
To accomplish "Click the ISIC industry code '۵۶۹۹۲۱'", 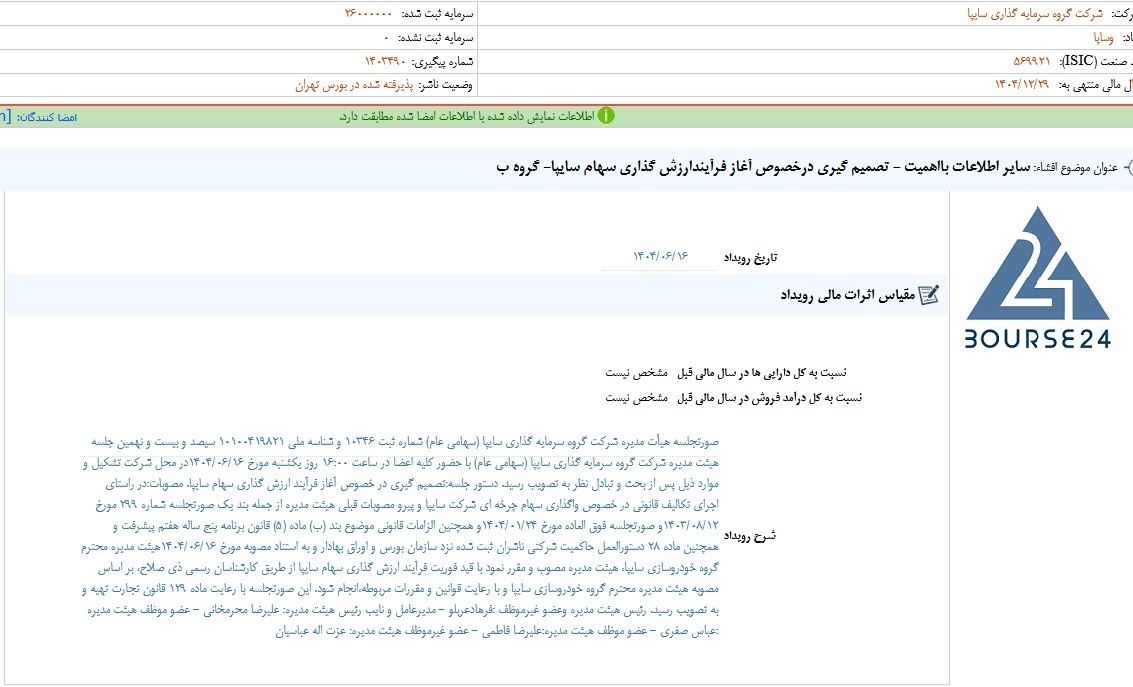I will 1032,61.
